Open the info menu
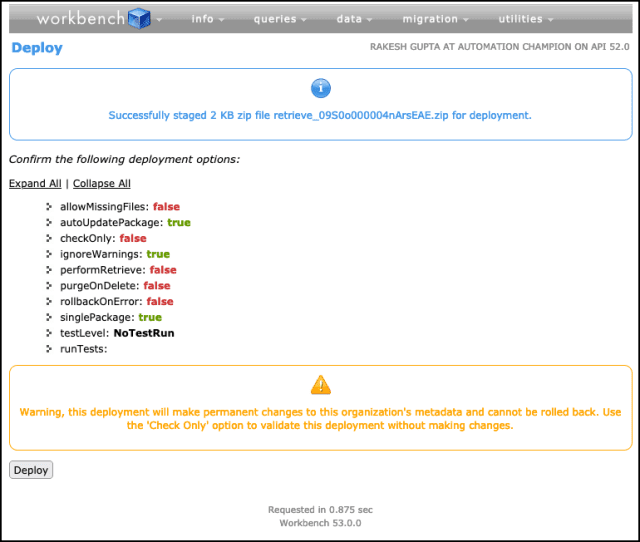The image size is (640, 542). tap(207, 19)
